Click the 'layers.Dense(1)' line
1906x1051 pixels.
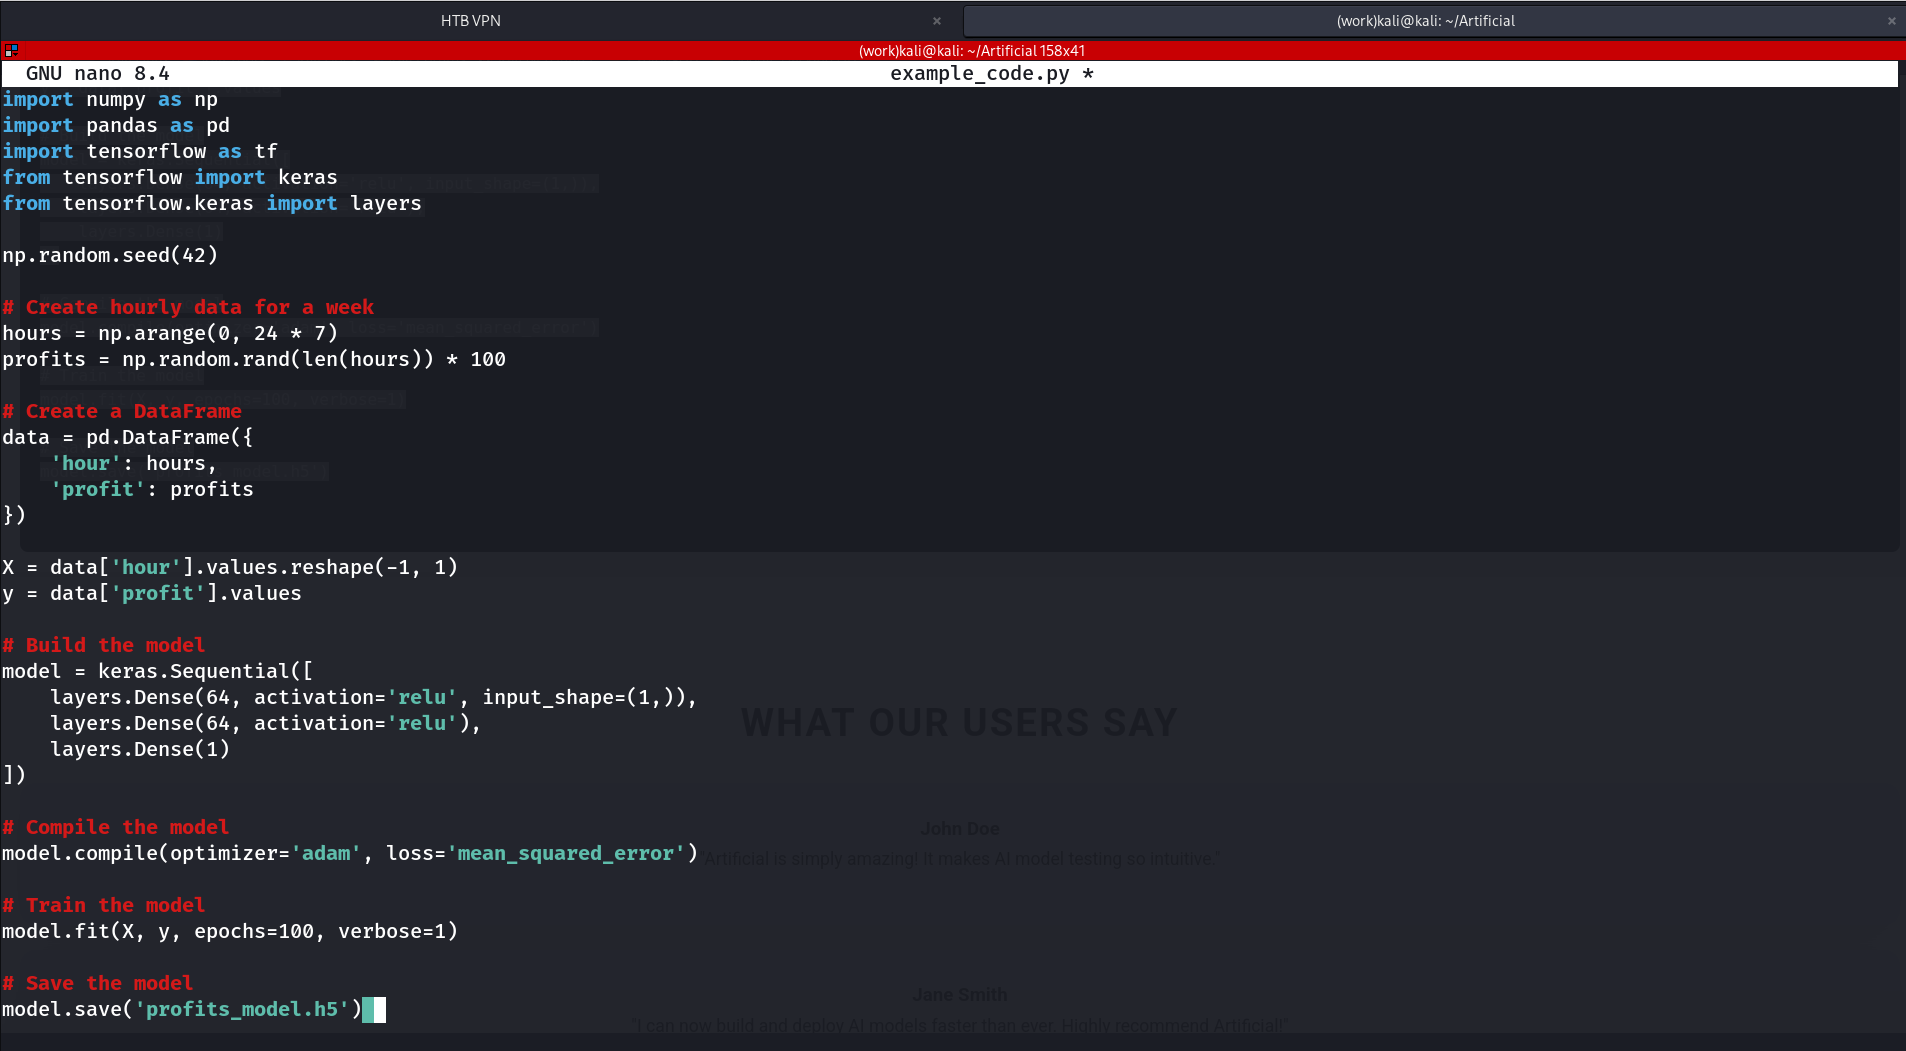pyautogui.click(x=140, y=749)
